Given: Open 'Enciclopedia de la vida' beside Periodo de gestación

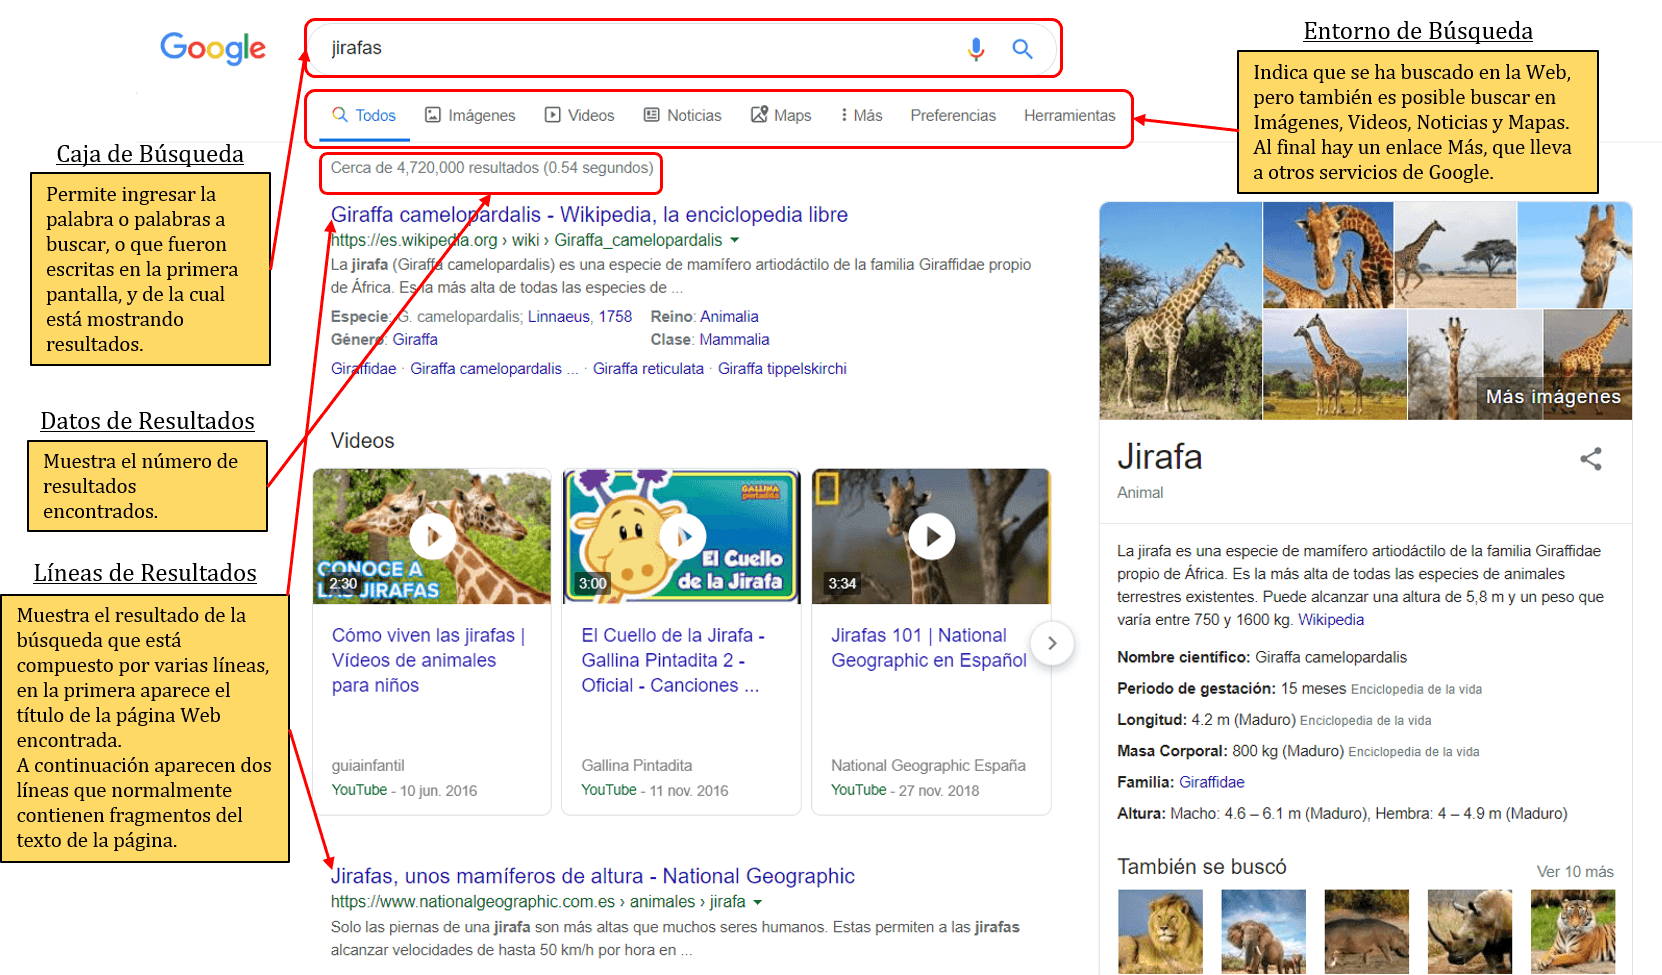Looking at the screenshot, I should (1416, 689).
